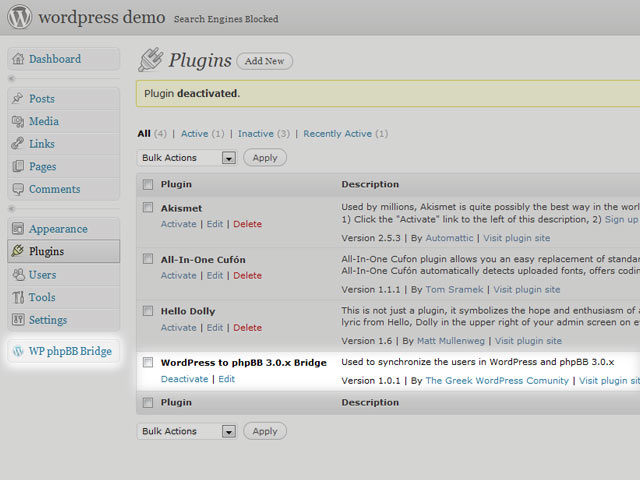Open The Greek WordPress Comunity link

(x=497, y=381)
